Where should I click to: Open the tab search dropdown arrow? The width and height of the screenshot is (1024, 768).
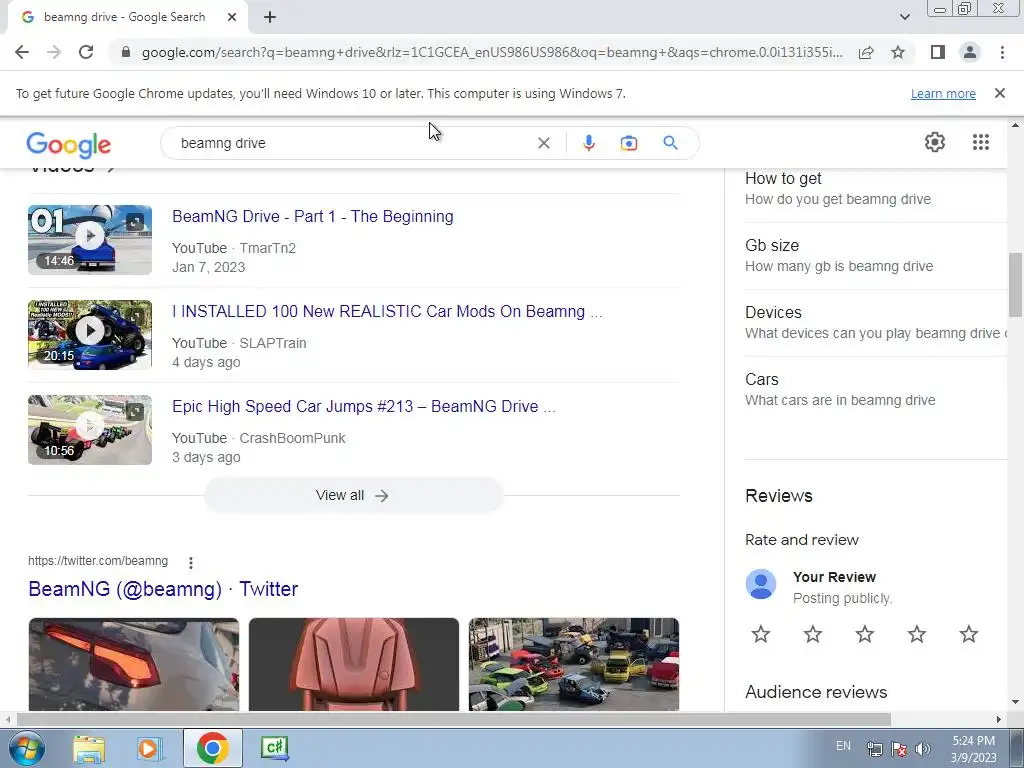pos(904,17)
